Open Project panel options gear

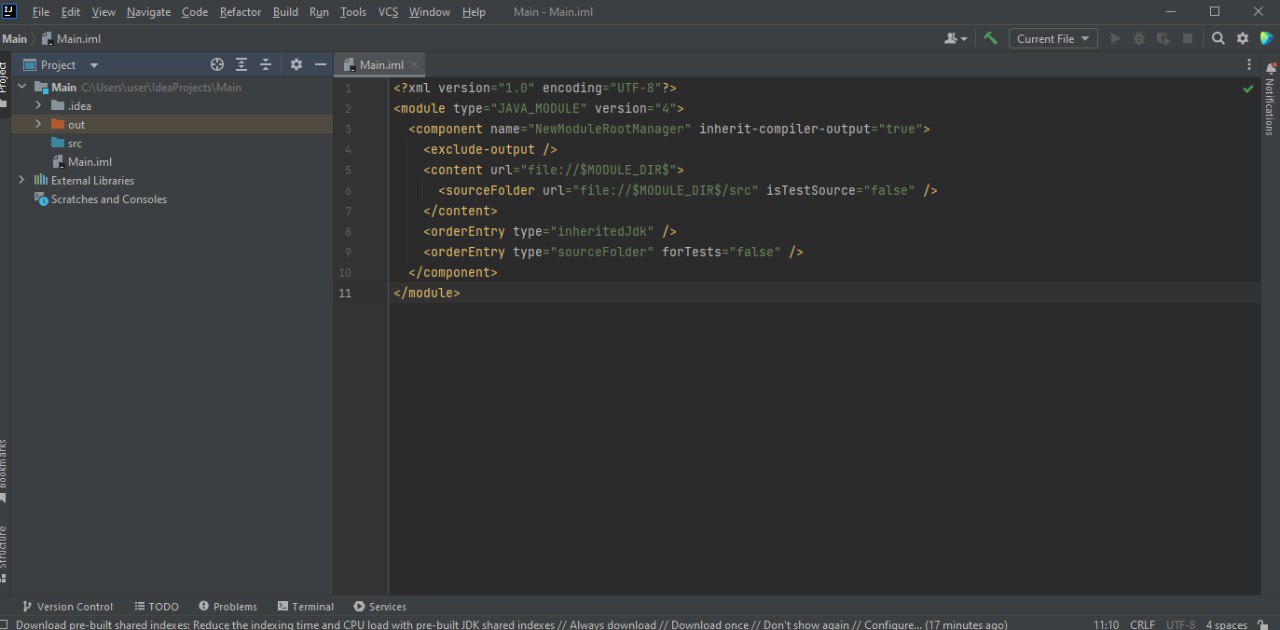tap(296, 64)
